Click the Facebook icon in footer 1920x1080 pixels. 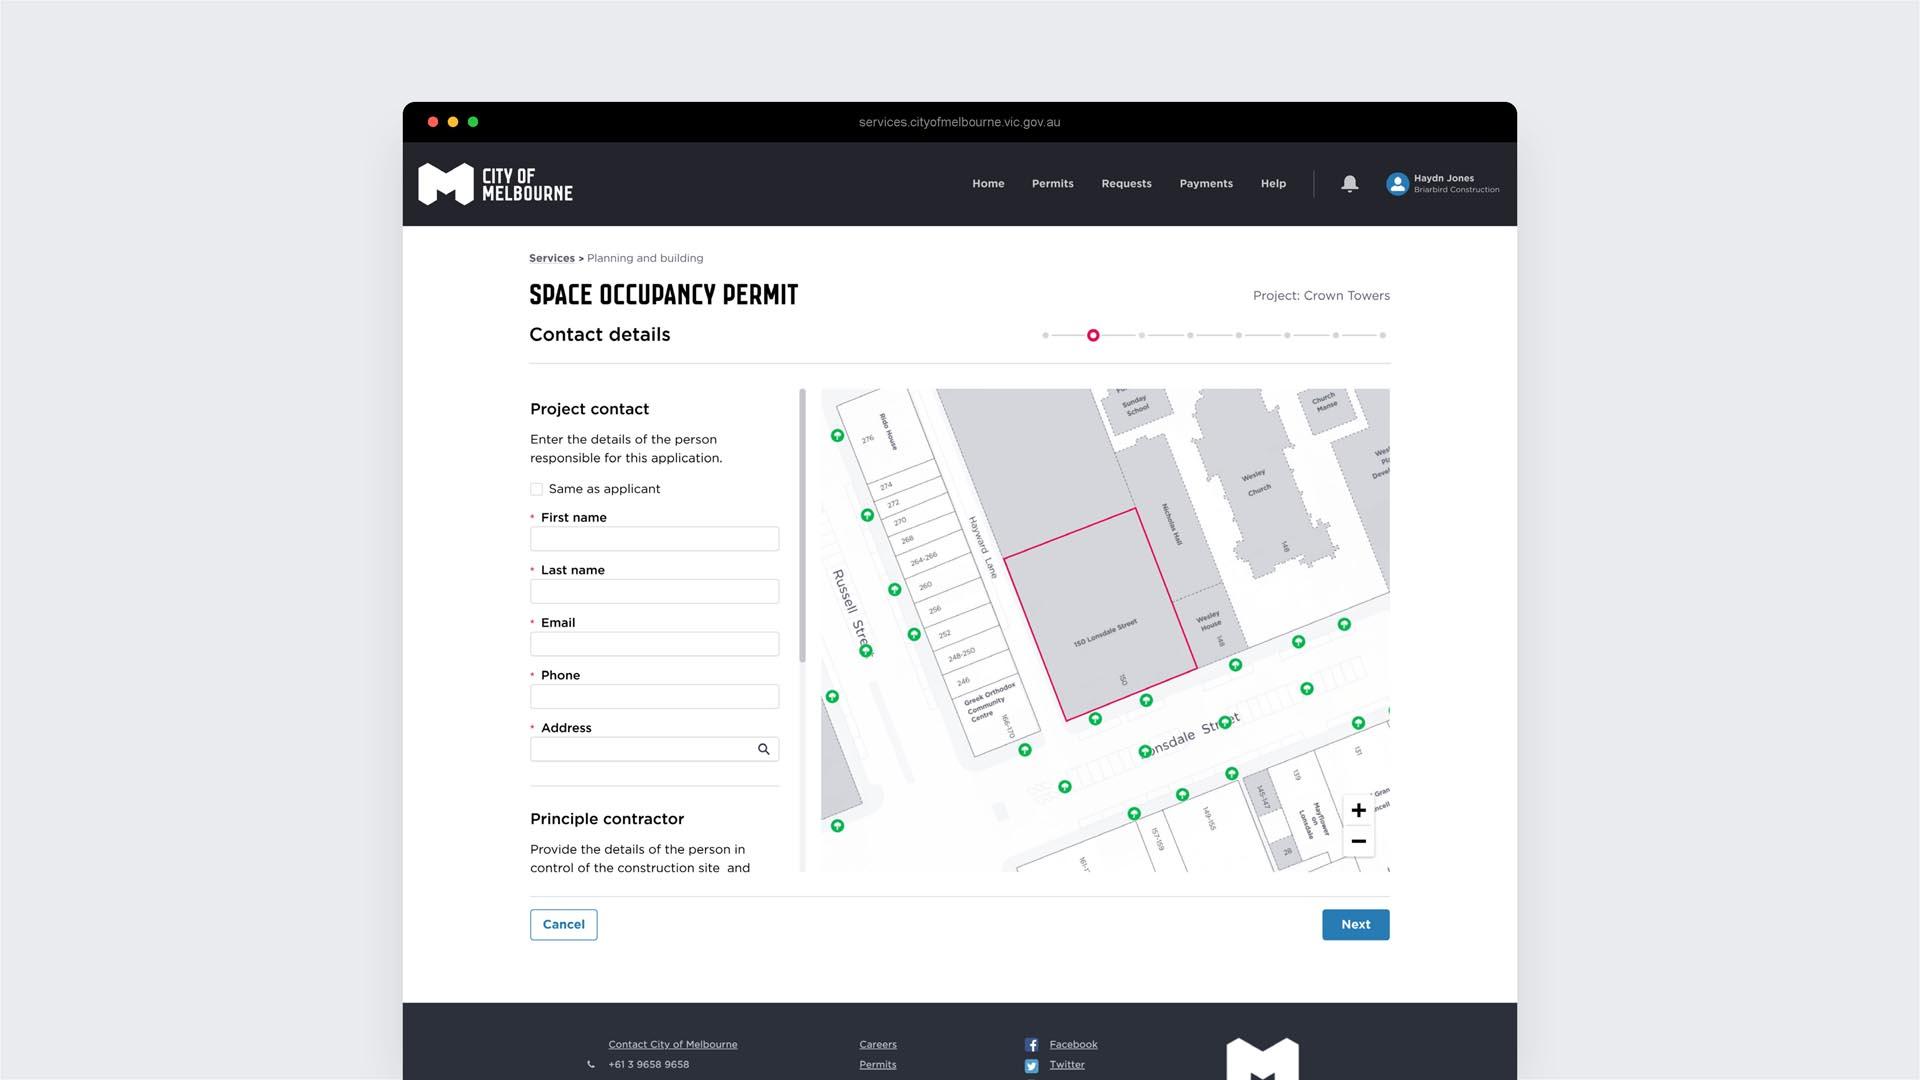tap(1031, 1045)
